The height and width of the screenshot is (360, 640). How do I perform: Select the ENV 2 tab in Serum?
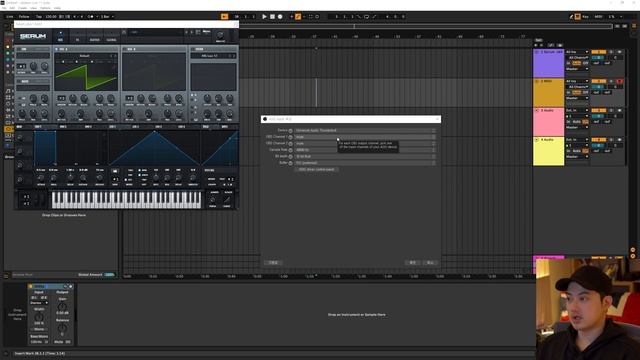point(63,127)
